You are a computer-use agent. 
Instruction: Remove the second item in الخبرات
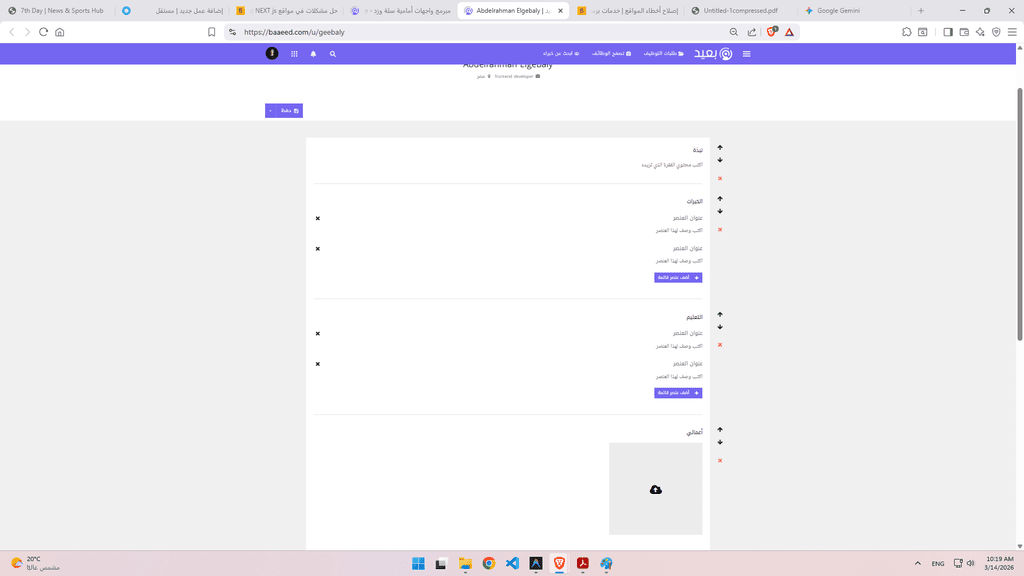[318, 249]
